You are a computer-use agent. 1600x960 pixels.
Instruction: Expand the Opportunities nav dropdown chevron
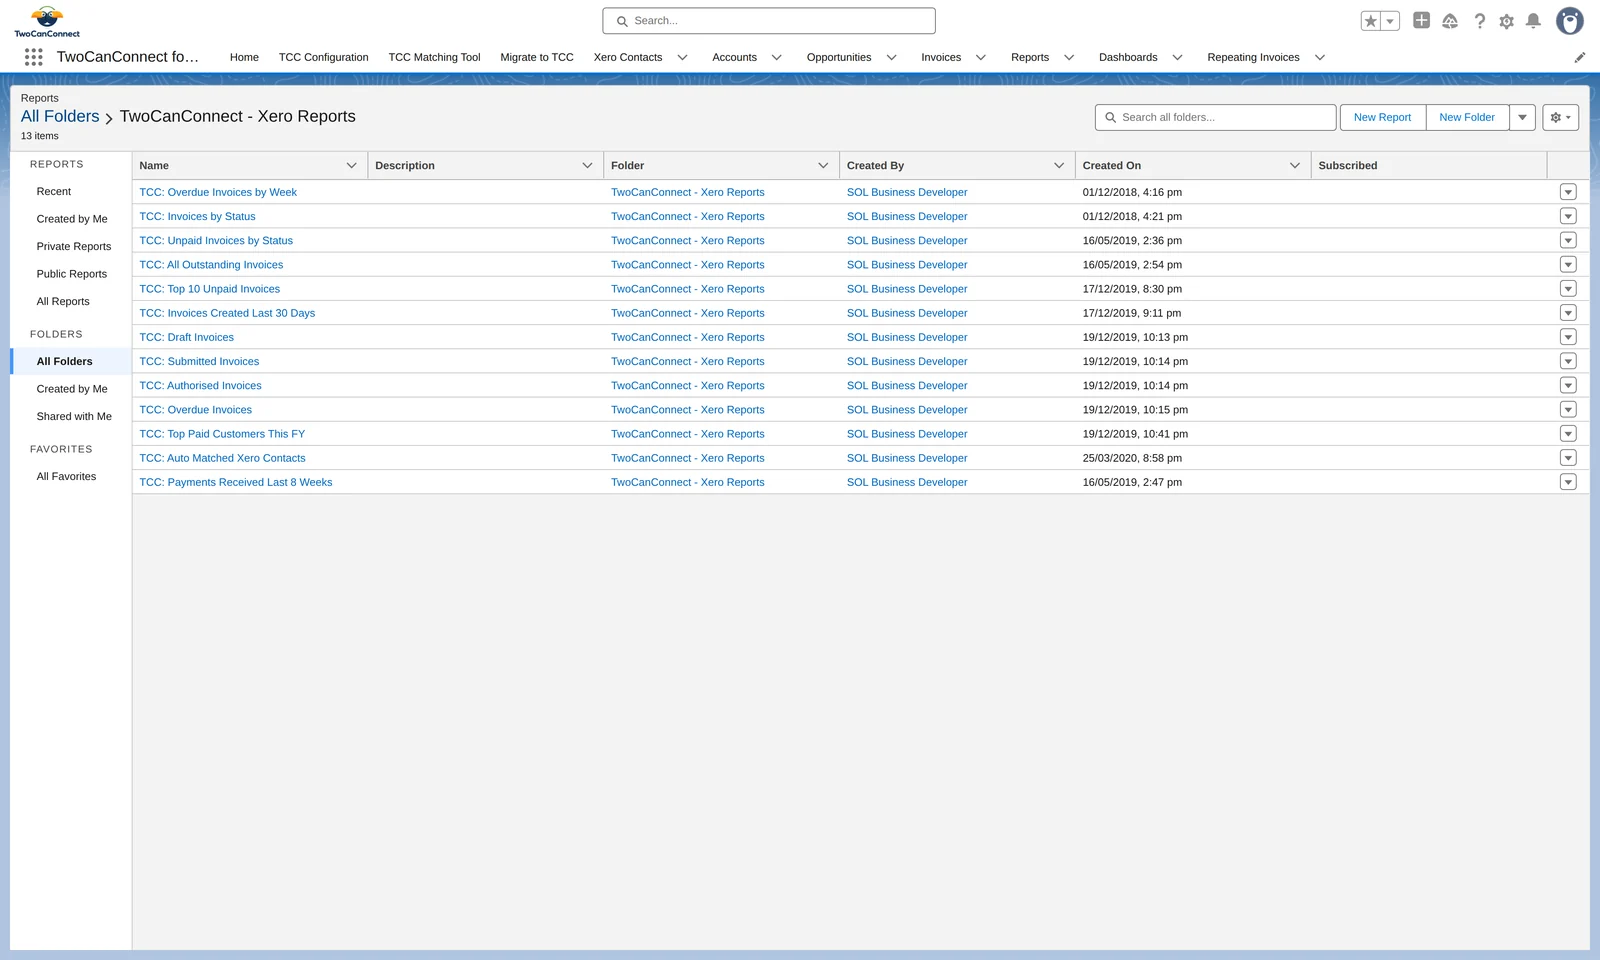coord(891,58)
